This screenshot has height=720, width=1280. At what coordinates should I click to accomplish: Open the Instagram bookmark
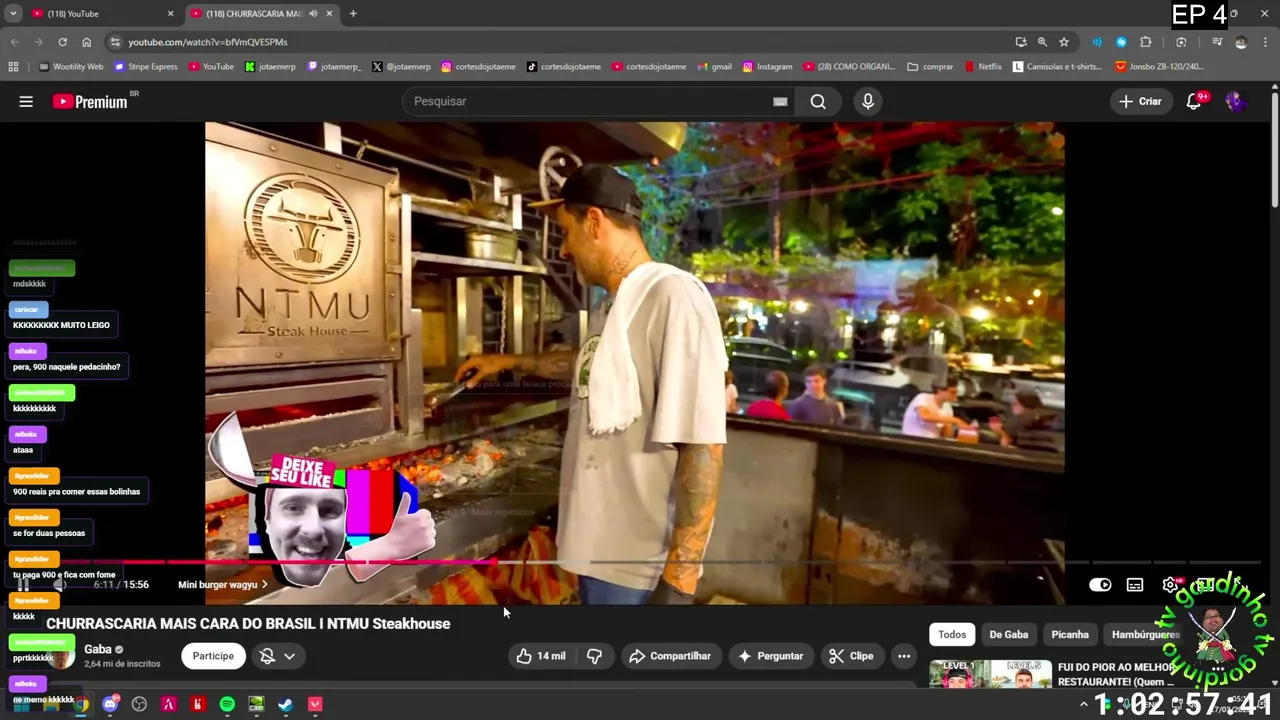[x=767, y=67]
